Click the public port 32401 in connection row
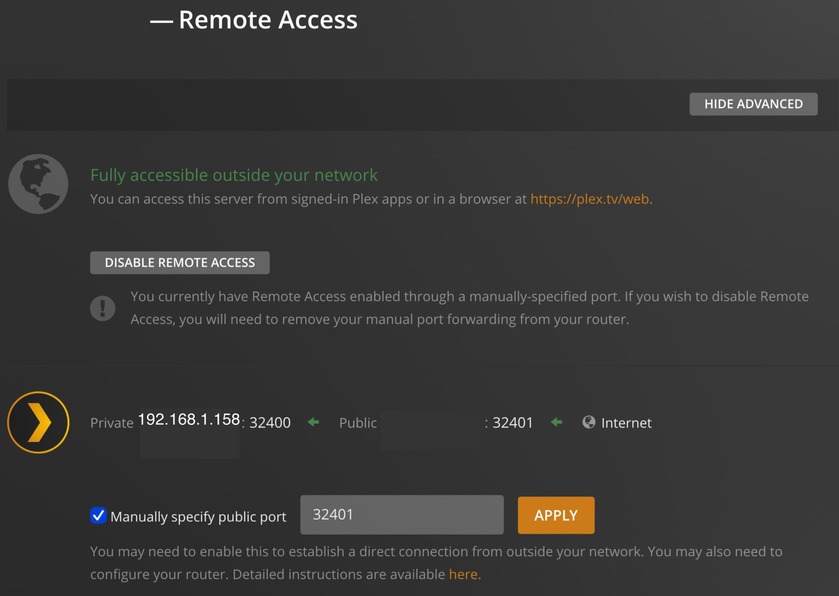 (512, 423)
